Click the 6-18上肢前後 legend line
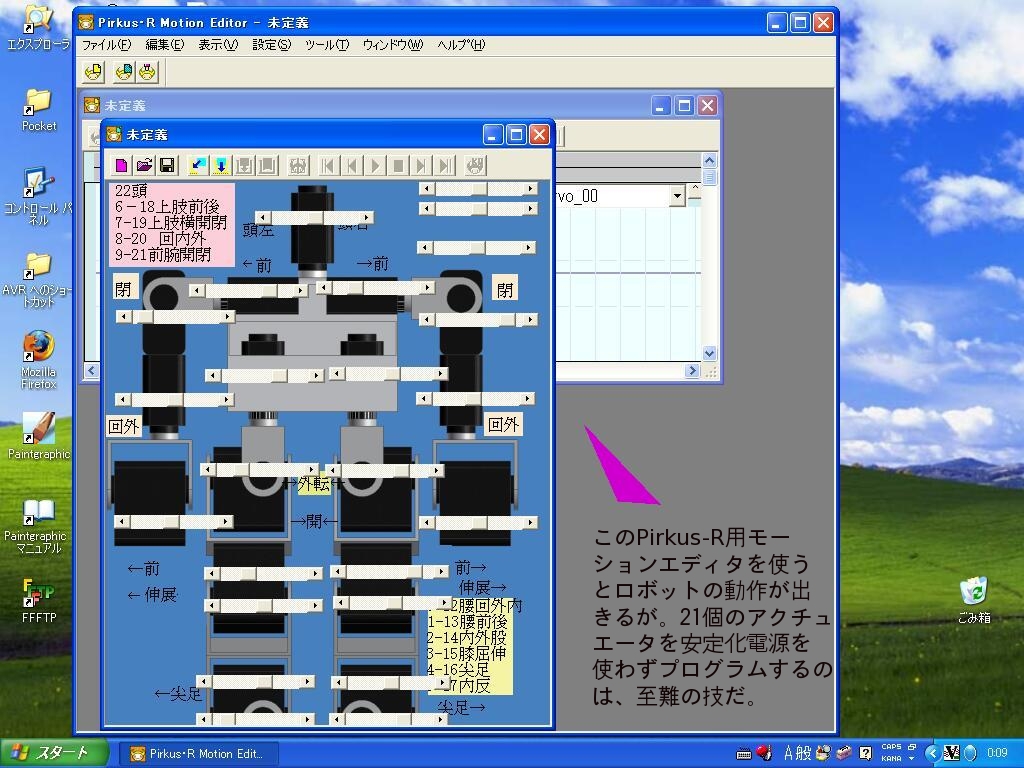The height and width of the screenshot is (768, 1024). 167,206
